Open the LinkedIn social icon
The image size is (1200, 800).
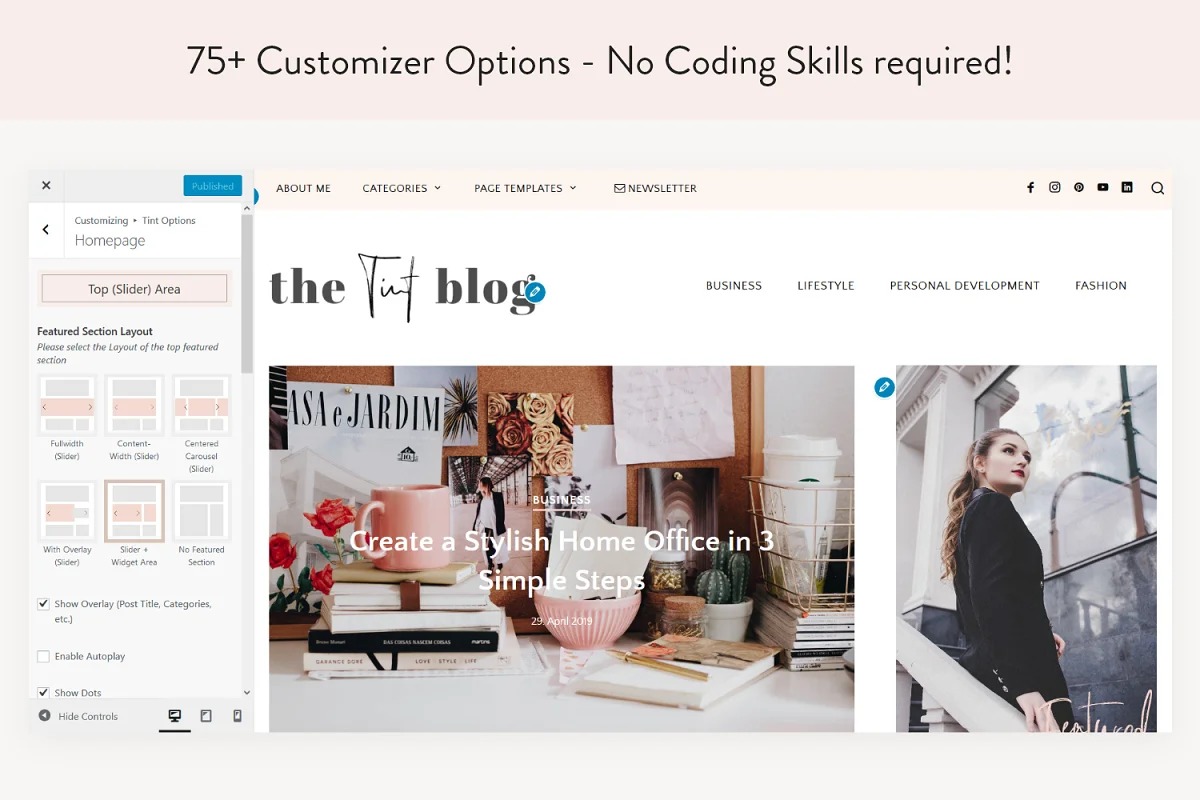(x=1127, y=187)
